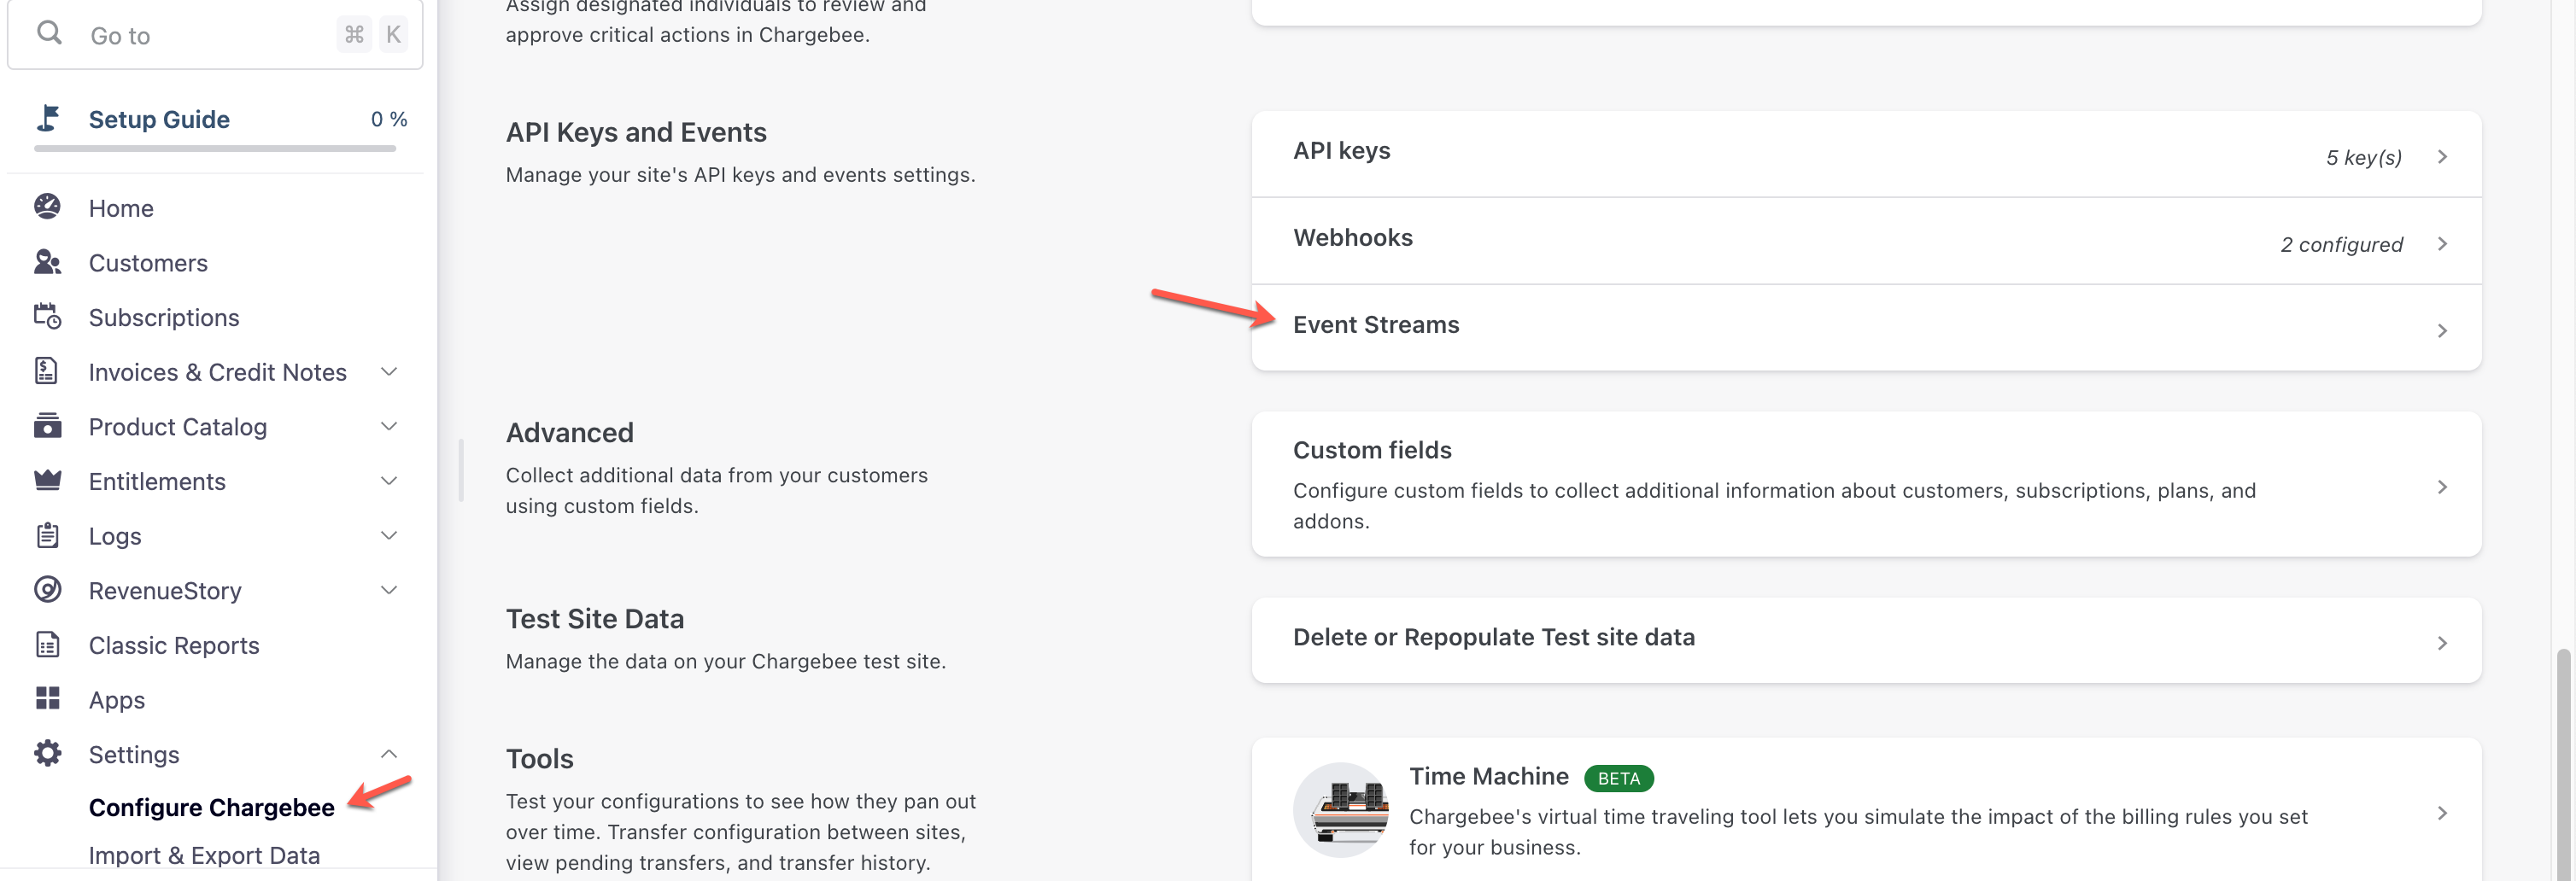Image resolution: width=2576 pixels, height=881 pixels.
Task: Open the Apps page
Action: 117,700
